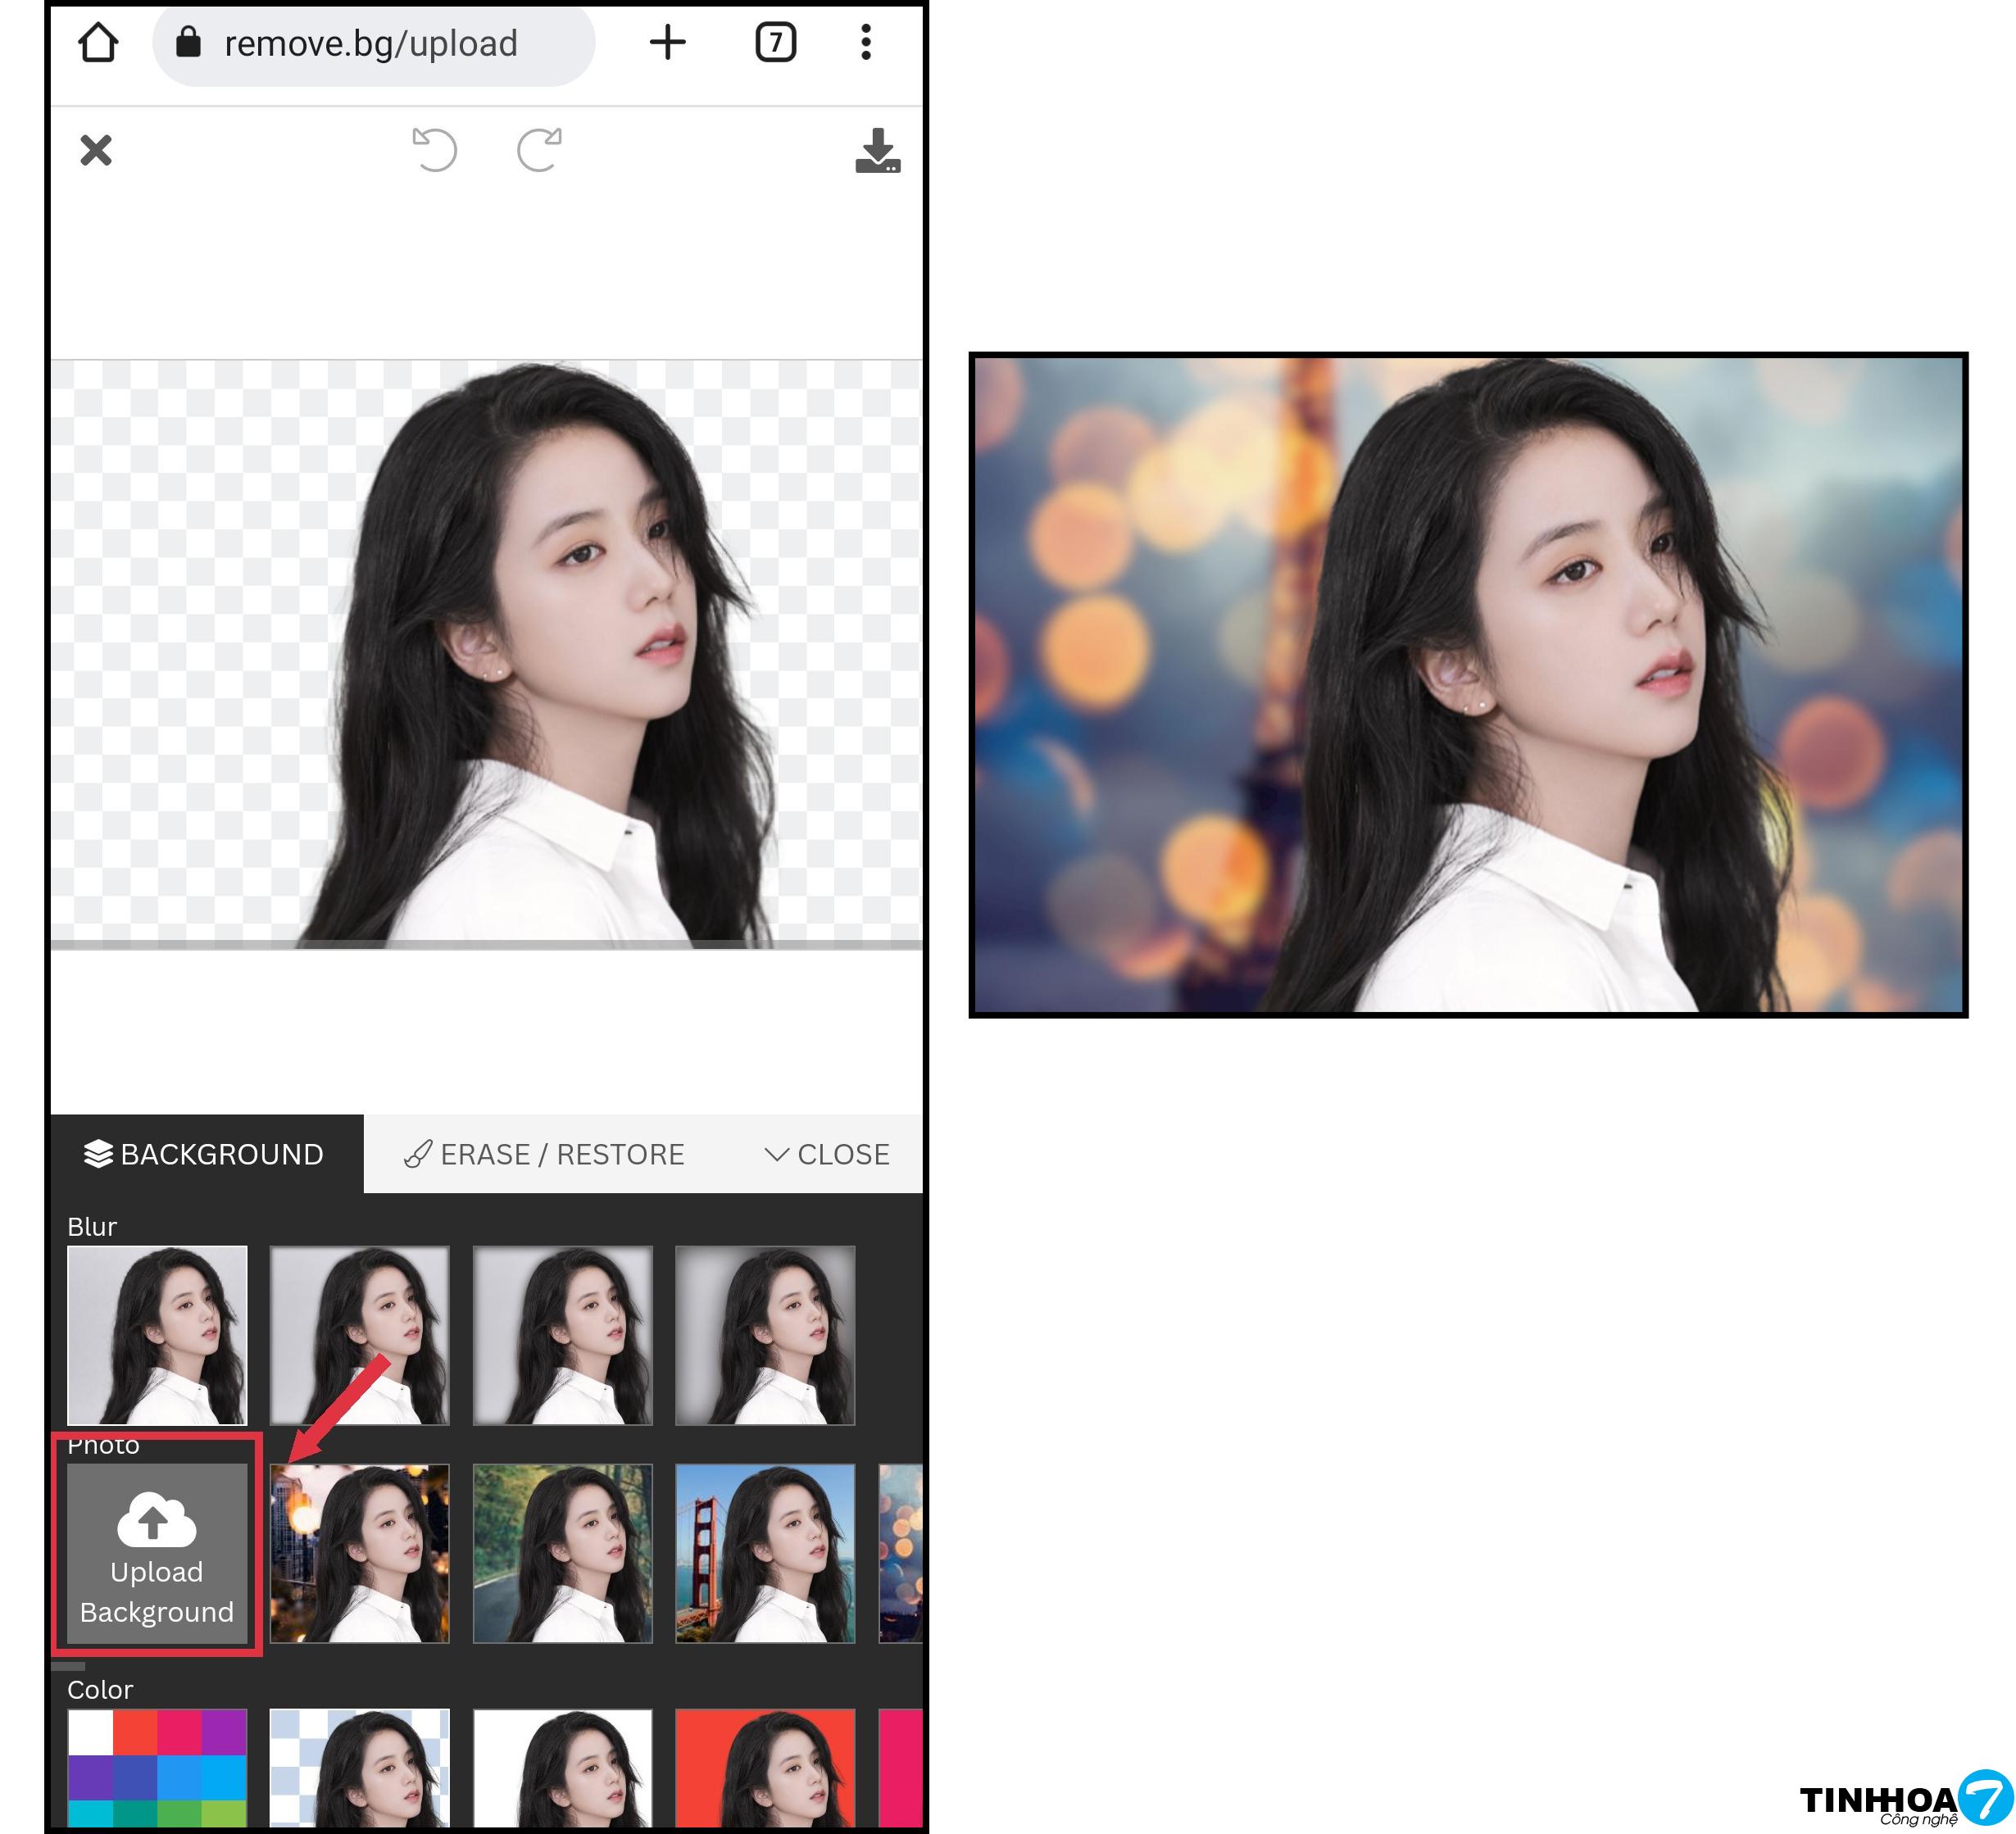Collapse the panel with CLOSE chevron
The image size is (2016, 1834).
827,1154
